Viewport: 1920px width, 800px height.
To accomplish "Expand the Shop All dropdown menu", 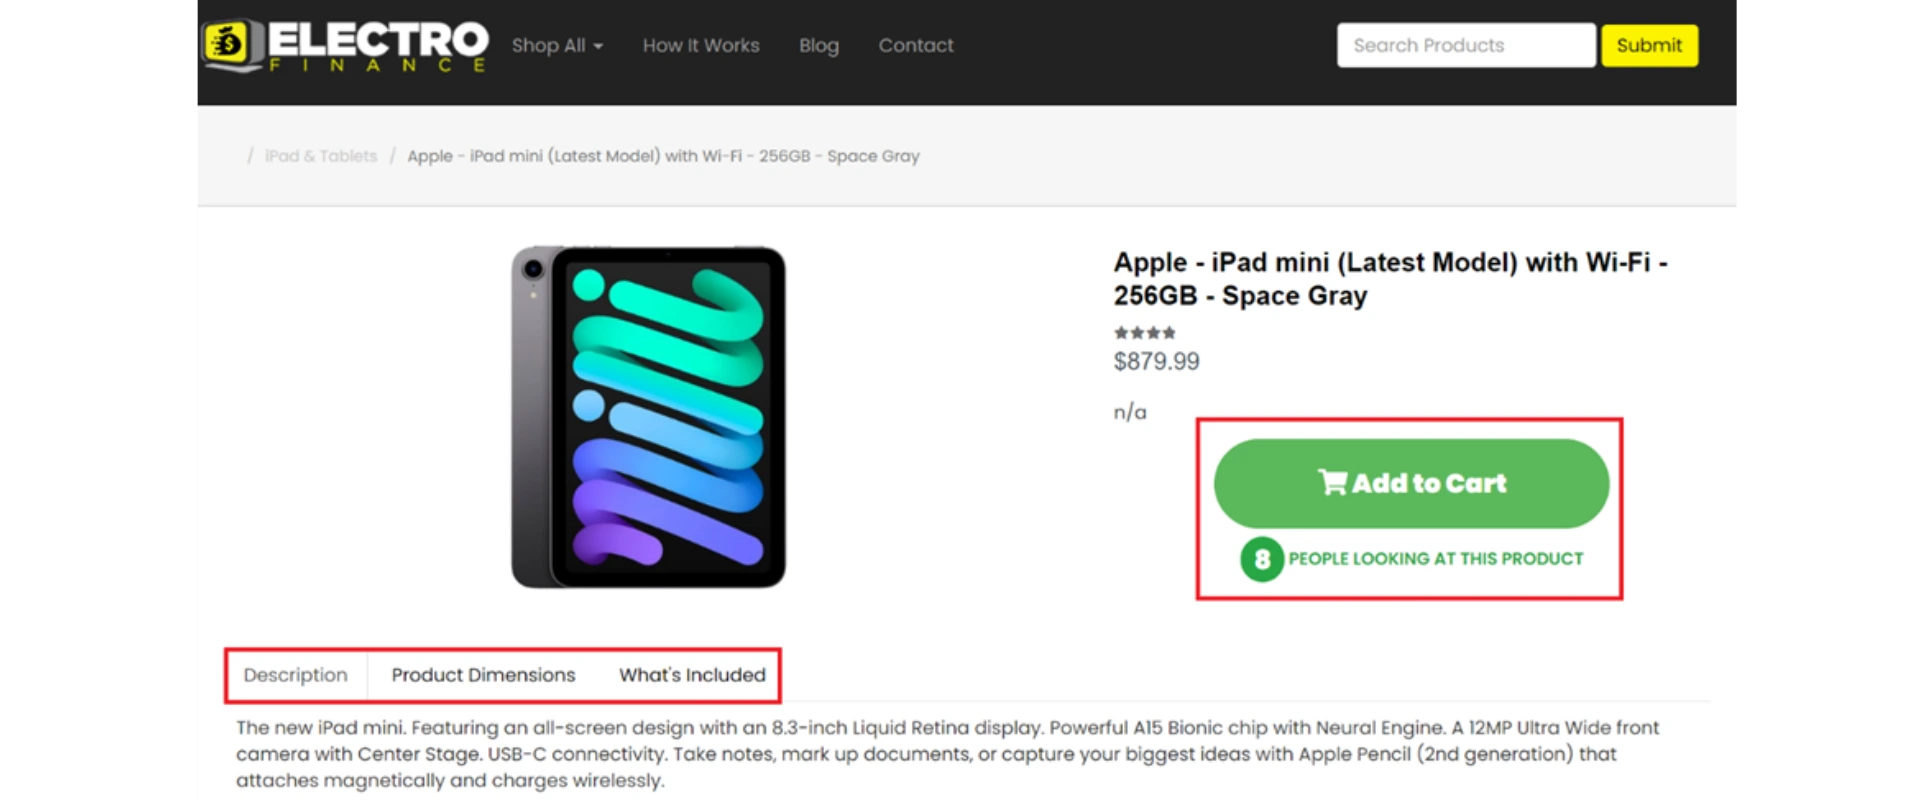I will point(557,46).
